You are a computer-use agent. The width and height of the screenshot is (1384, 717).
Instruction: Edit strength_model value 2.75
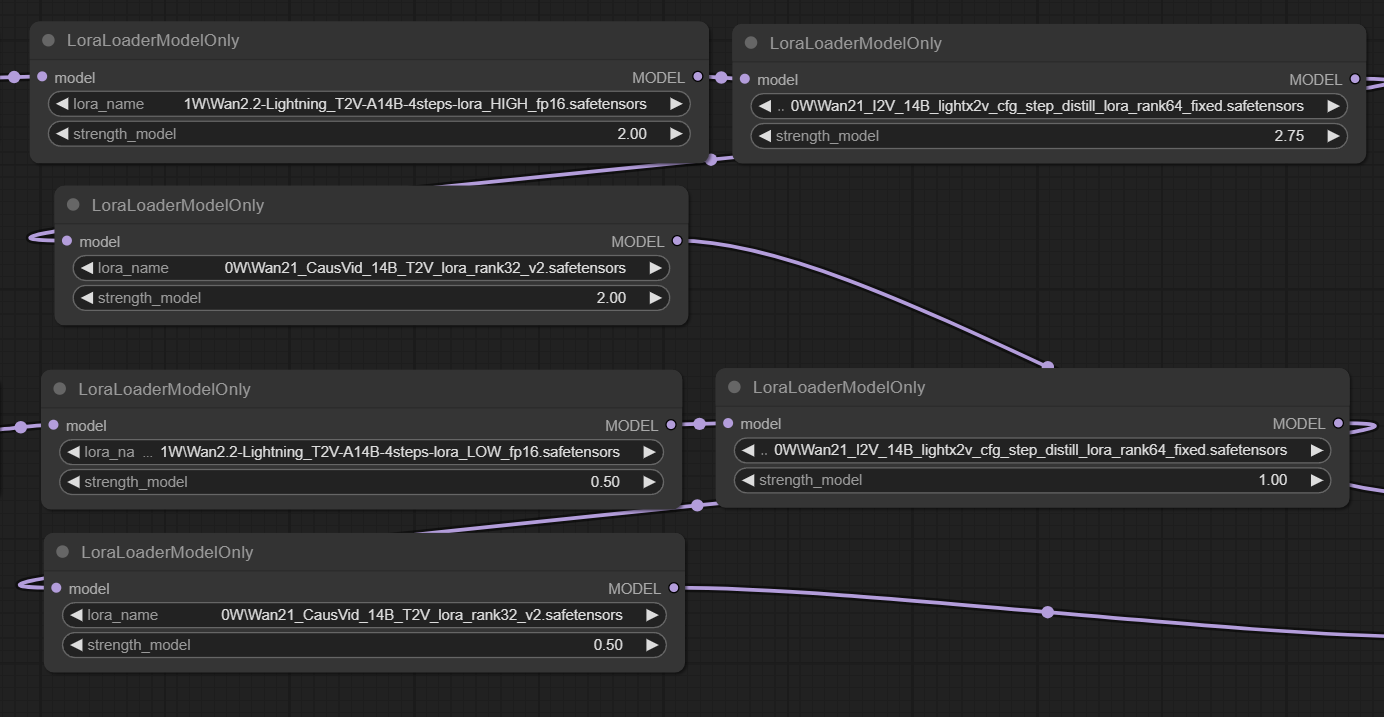1049,136
